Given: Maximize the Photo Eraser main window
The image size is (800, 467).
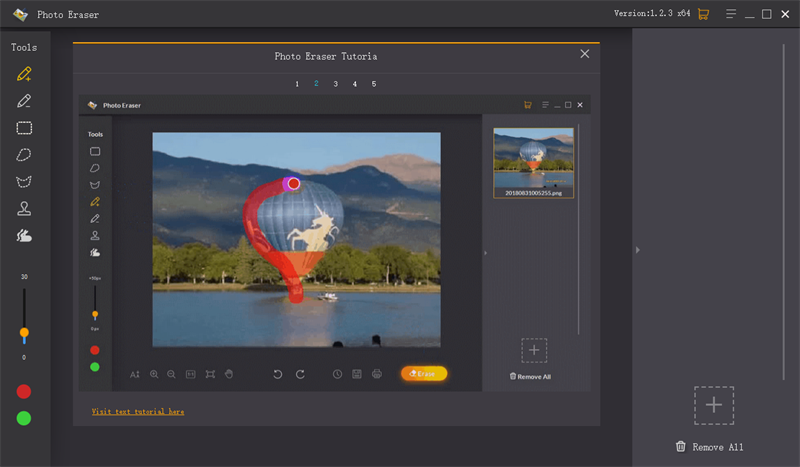Looking at the screenshot, I should 767,14.
